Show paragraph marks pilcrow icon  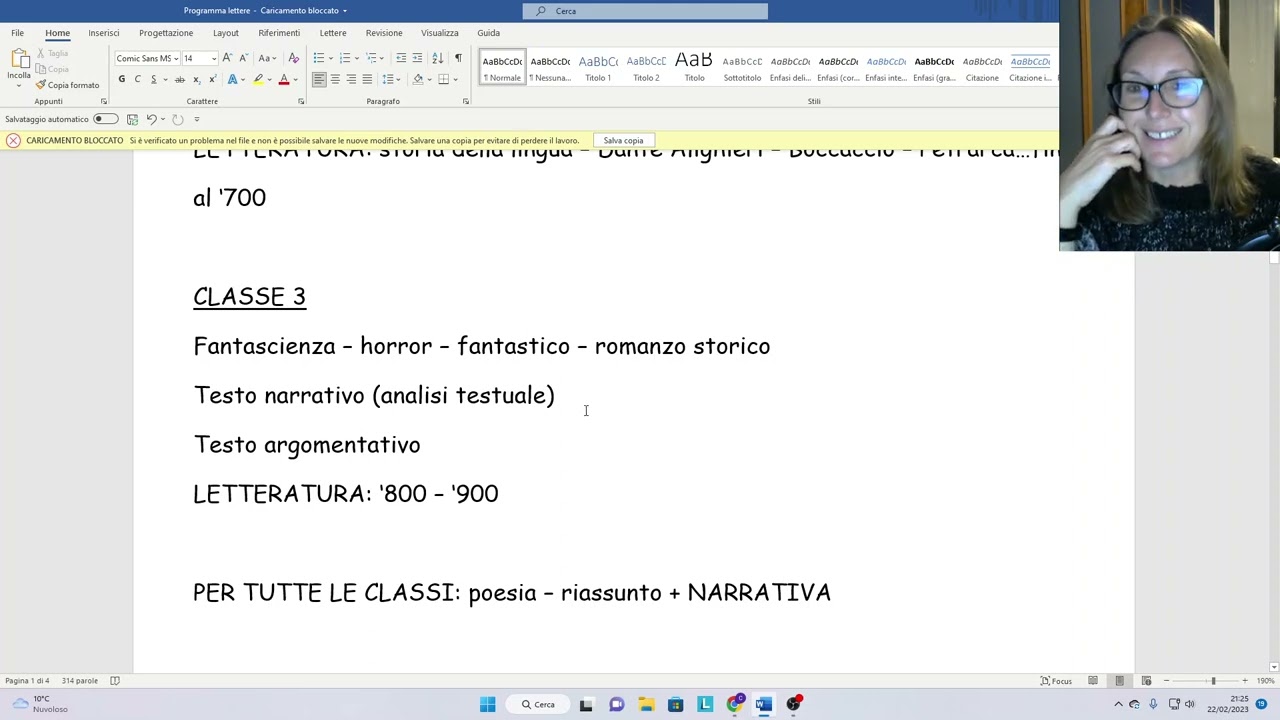click(458, 58)
